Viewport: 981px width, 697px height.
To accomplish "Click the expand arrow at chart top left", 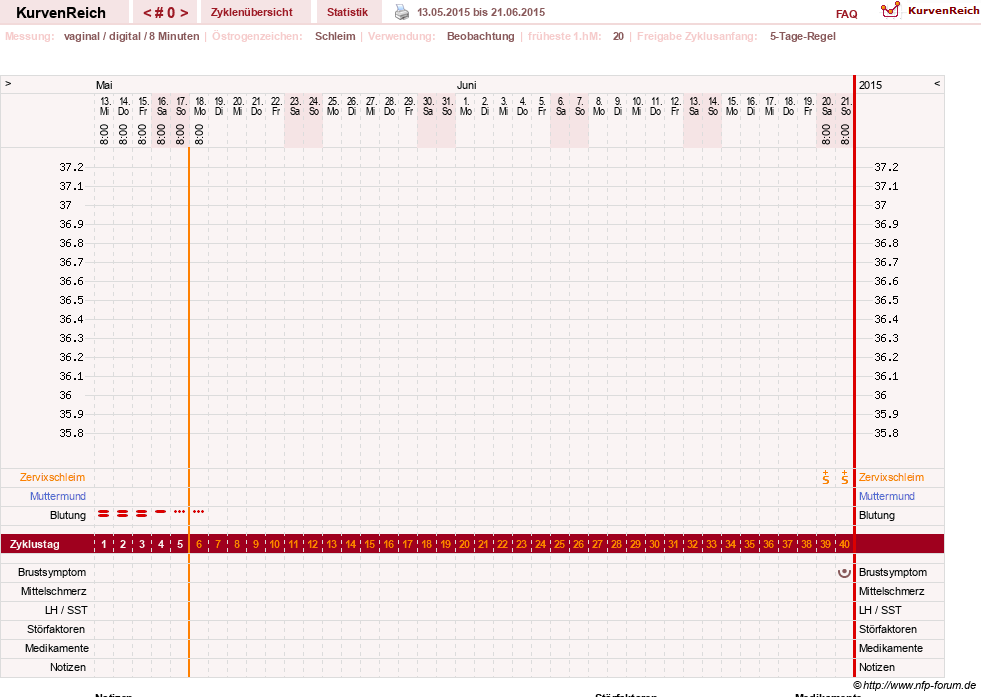I will point(8,83).
